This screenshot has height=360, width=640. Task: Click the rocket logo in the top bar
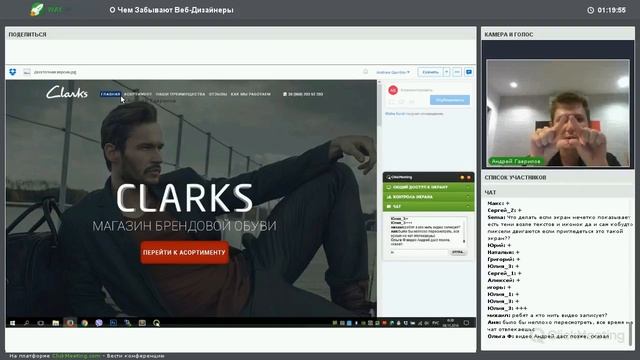[x=37, y=9]
